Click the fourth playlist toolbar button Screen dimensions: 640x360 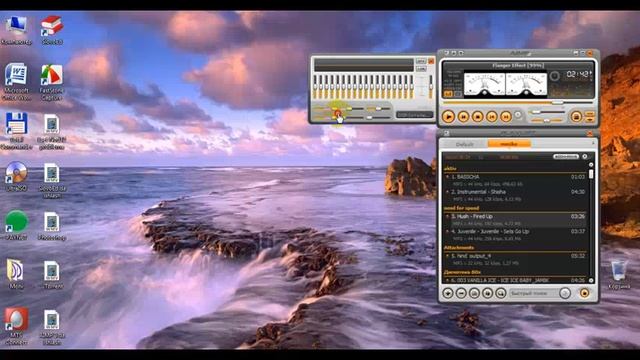487,293
